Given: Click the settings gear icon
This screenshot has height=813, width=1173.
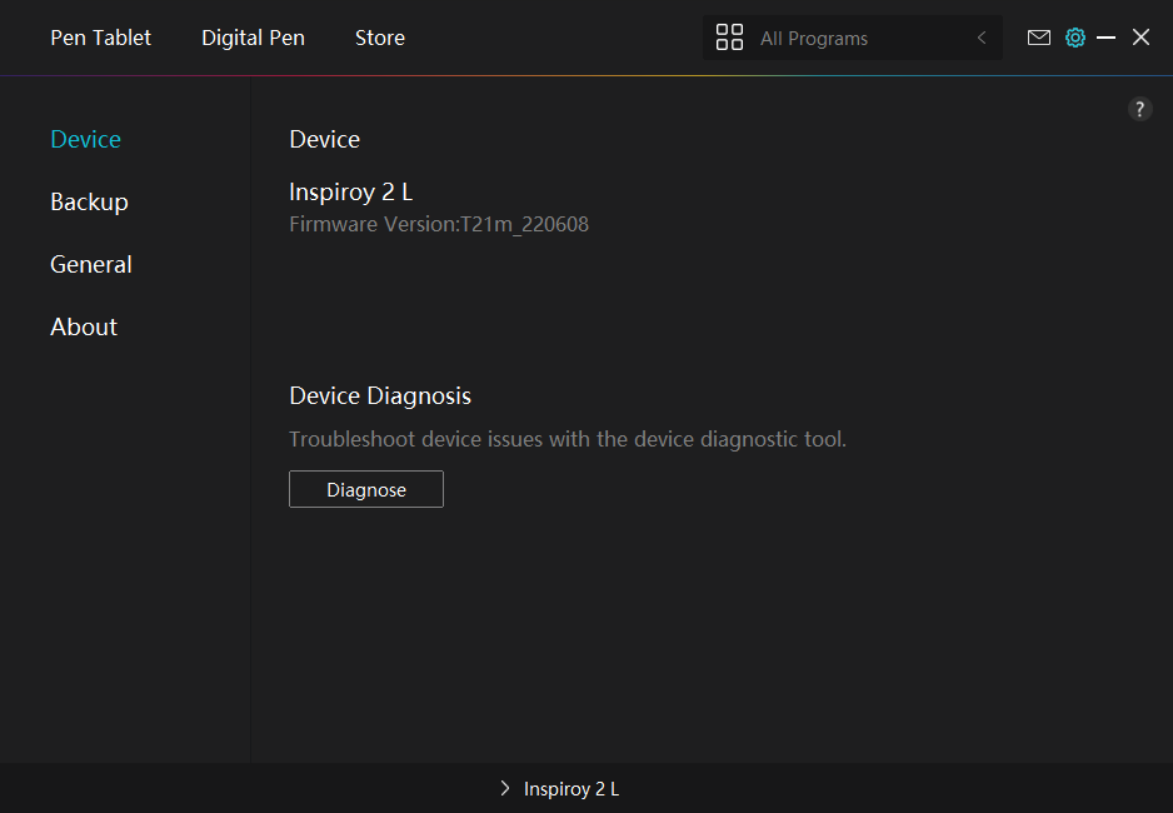Looking at the screenshot, I should [1075, 38].
